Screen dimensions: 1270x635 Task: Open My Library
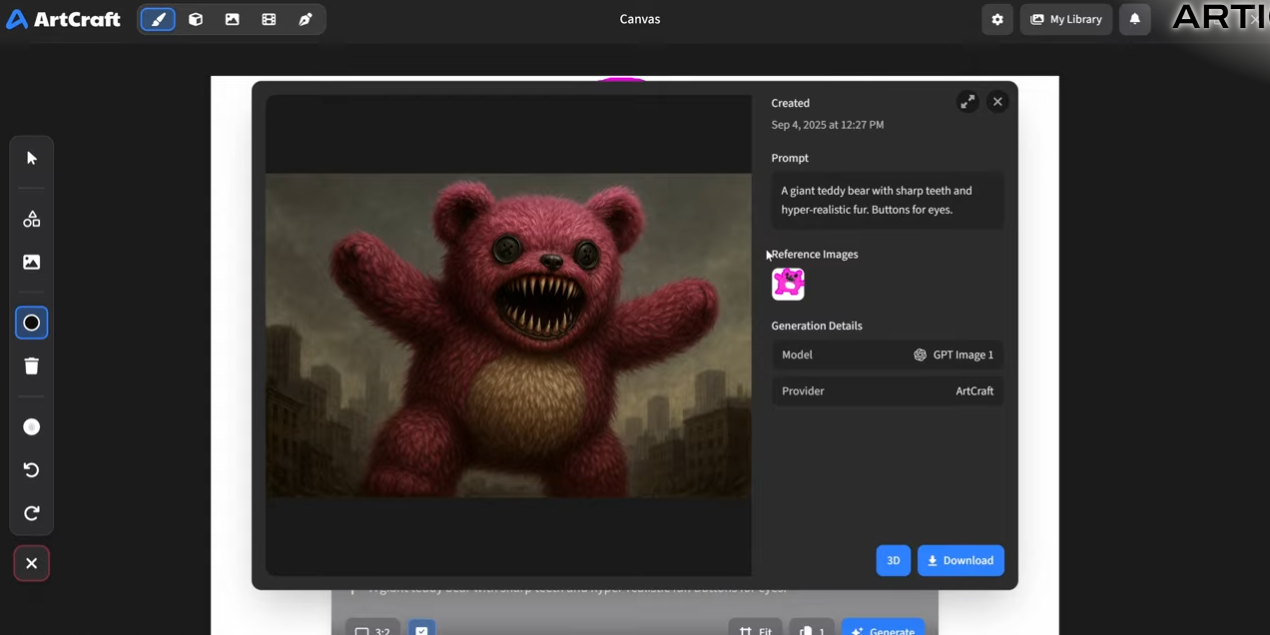click(1066, 19)
